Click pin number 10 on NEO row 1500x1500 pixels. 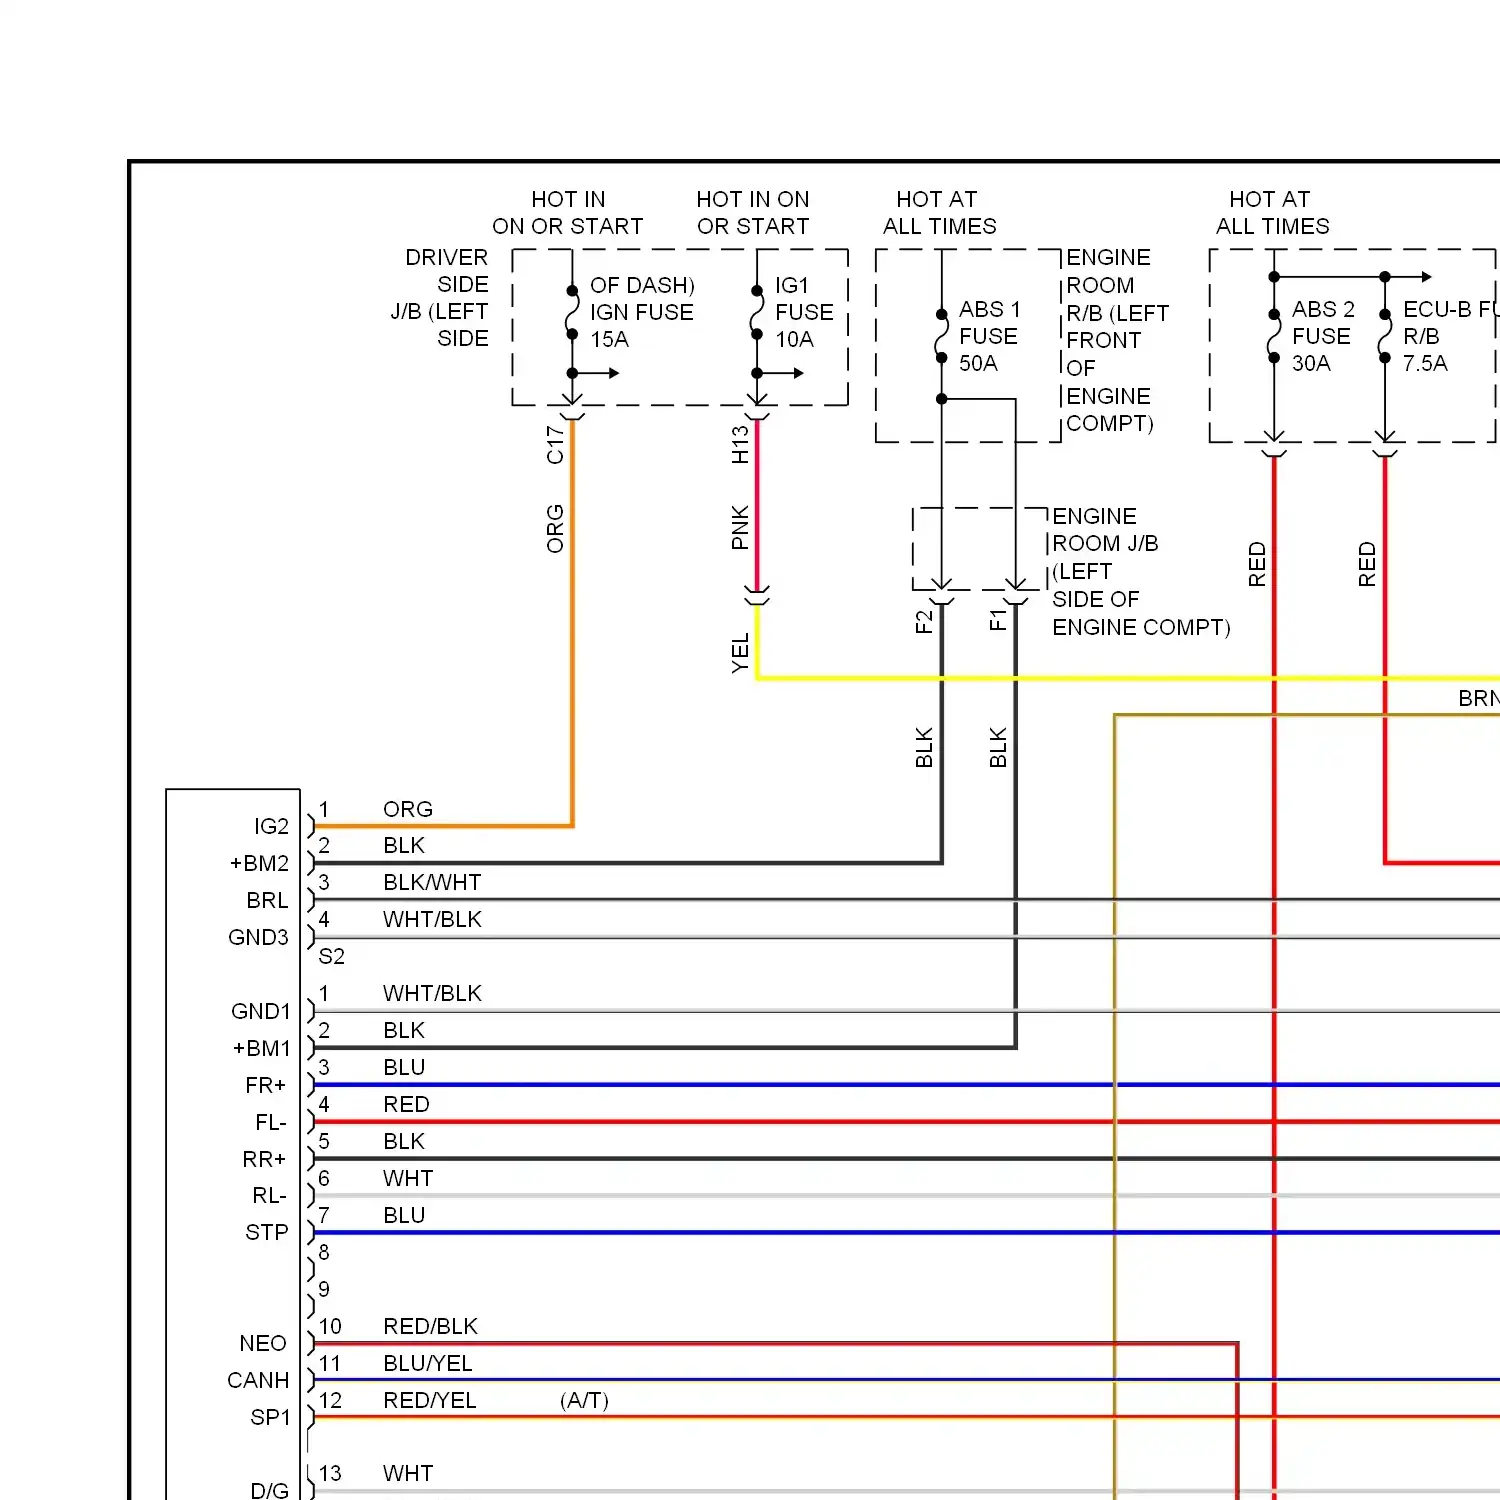(x=330, y=1326)
